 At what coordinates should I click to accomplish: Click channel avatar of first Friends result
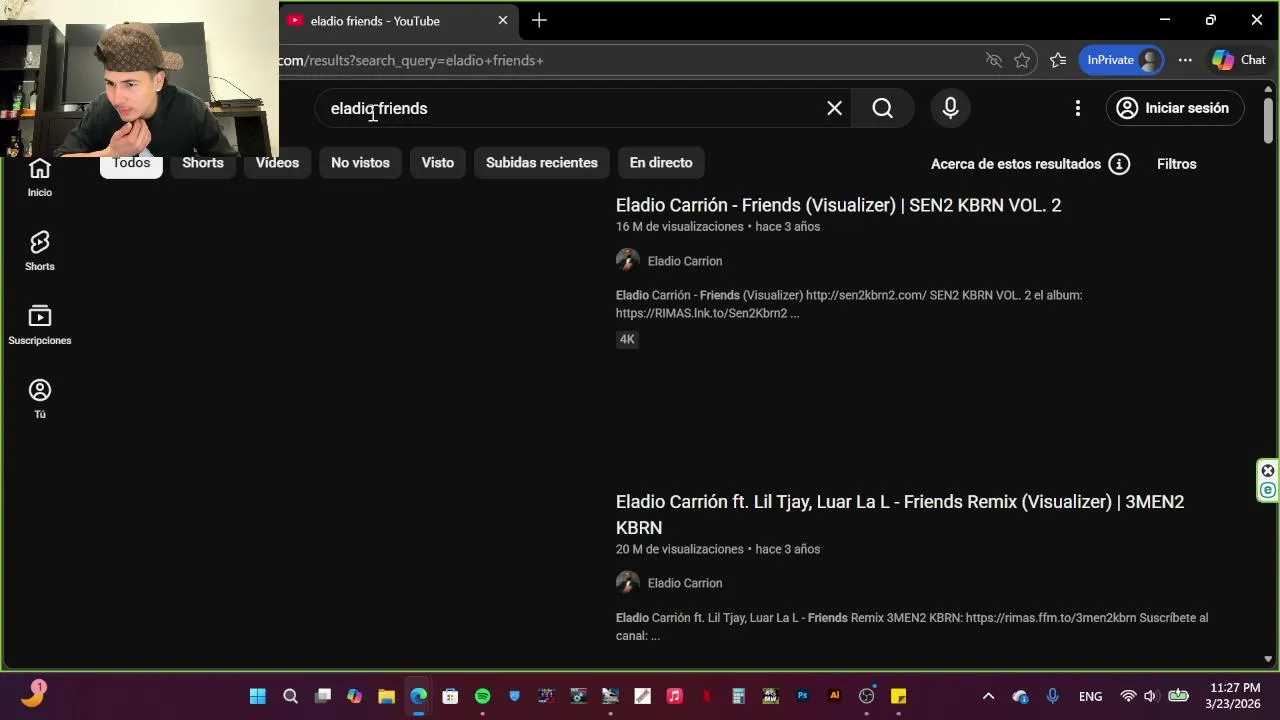click(627, 261)
